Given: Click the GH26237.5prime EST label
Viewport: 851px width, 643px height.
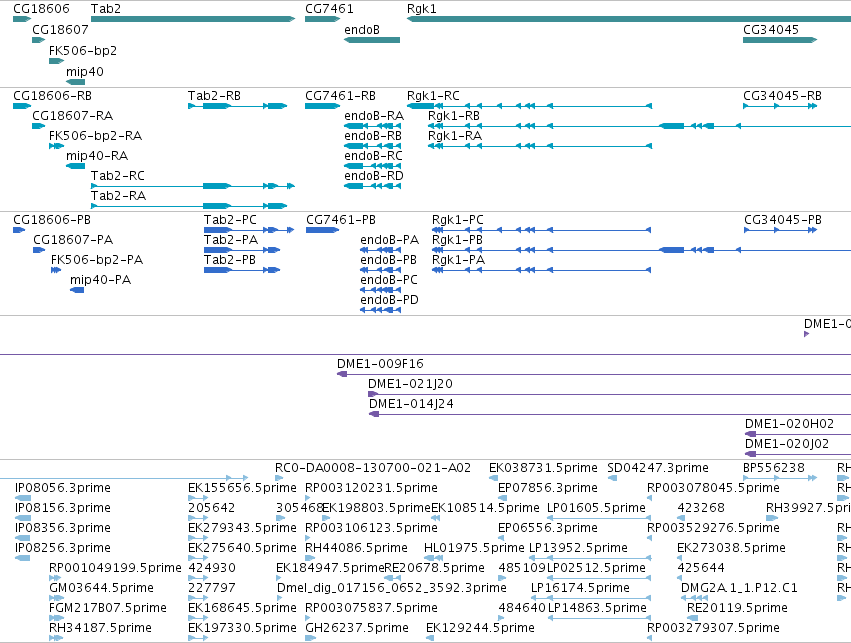Looking at the screenshot, I should click(357, 628).
